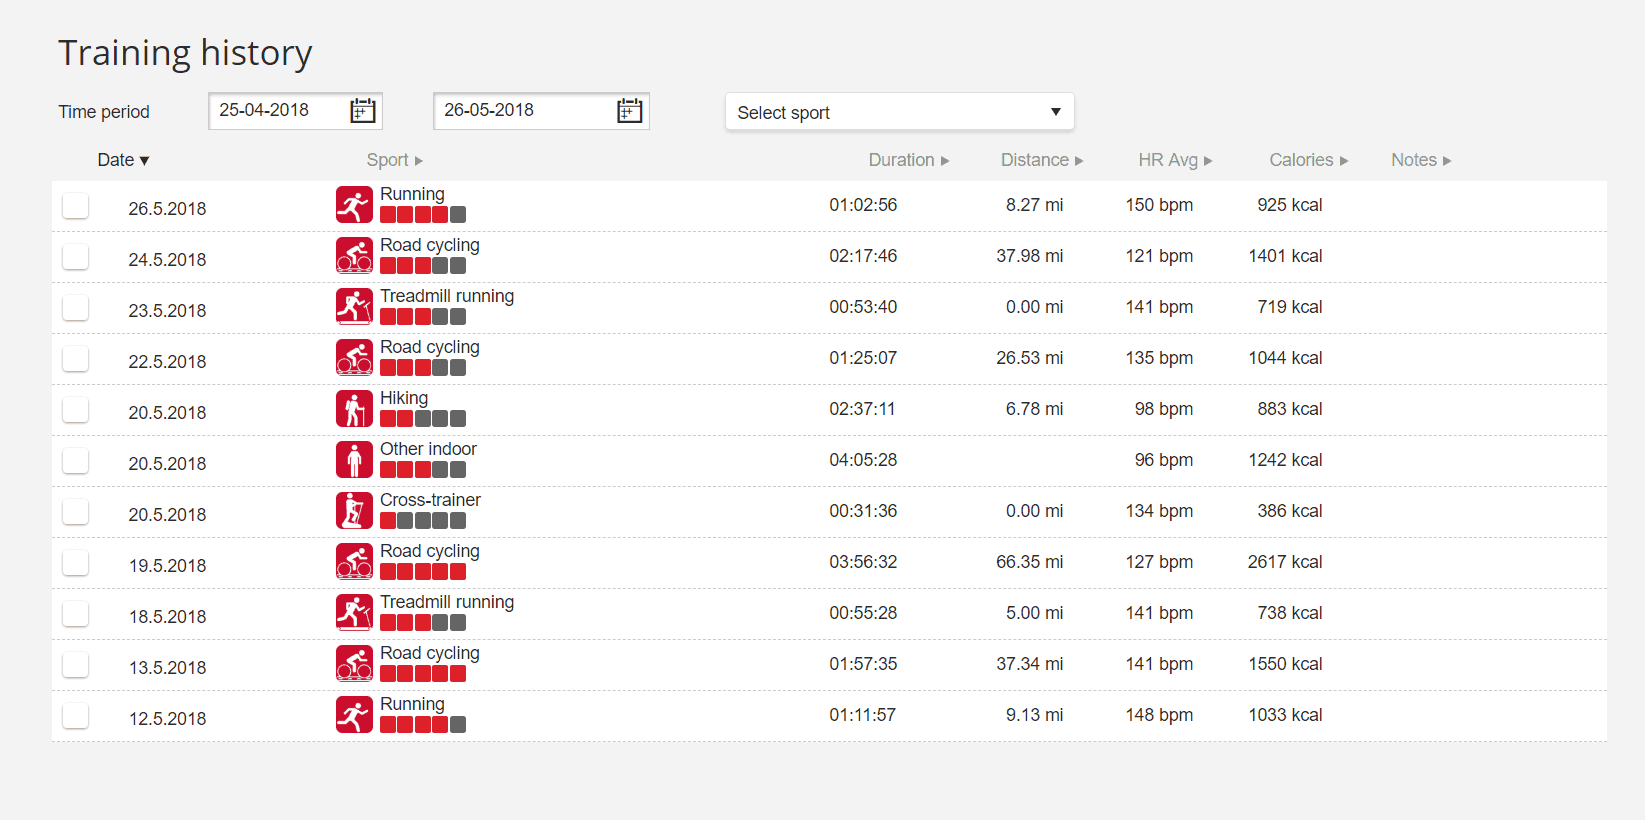Open the Road cycling session from 13.5.2018

click(x=429, y=653)
